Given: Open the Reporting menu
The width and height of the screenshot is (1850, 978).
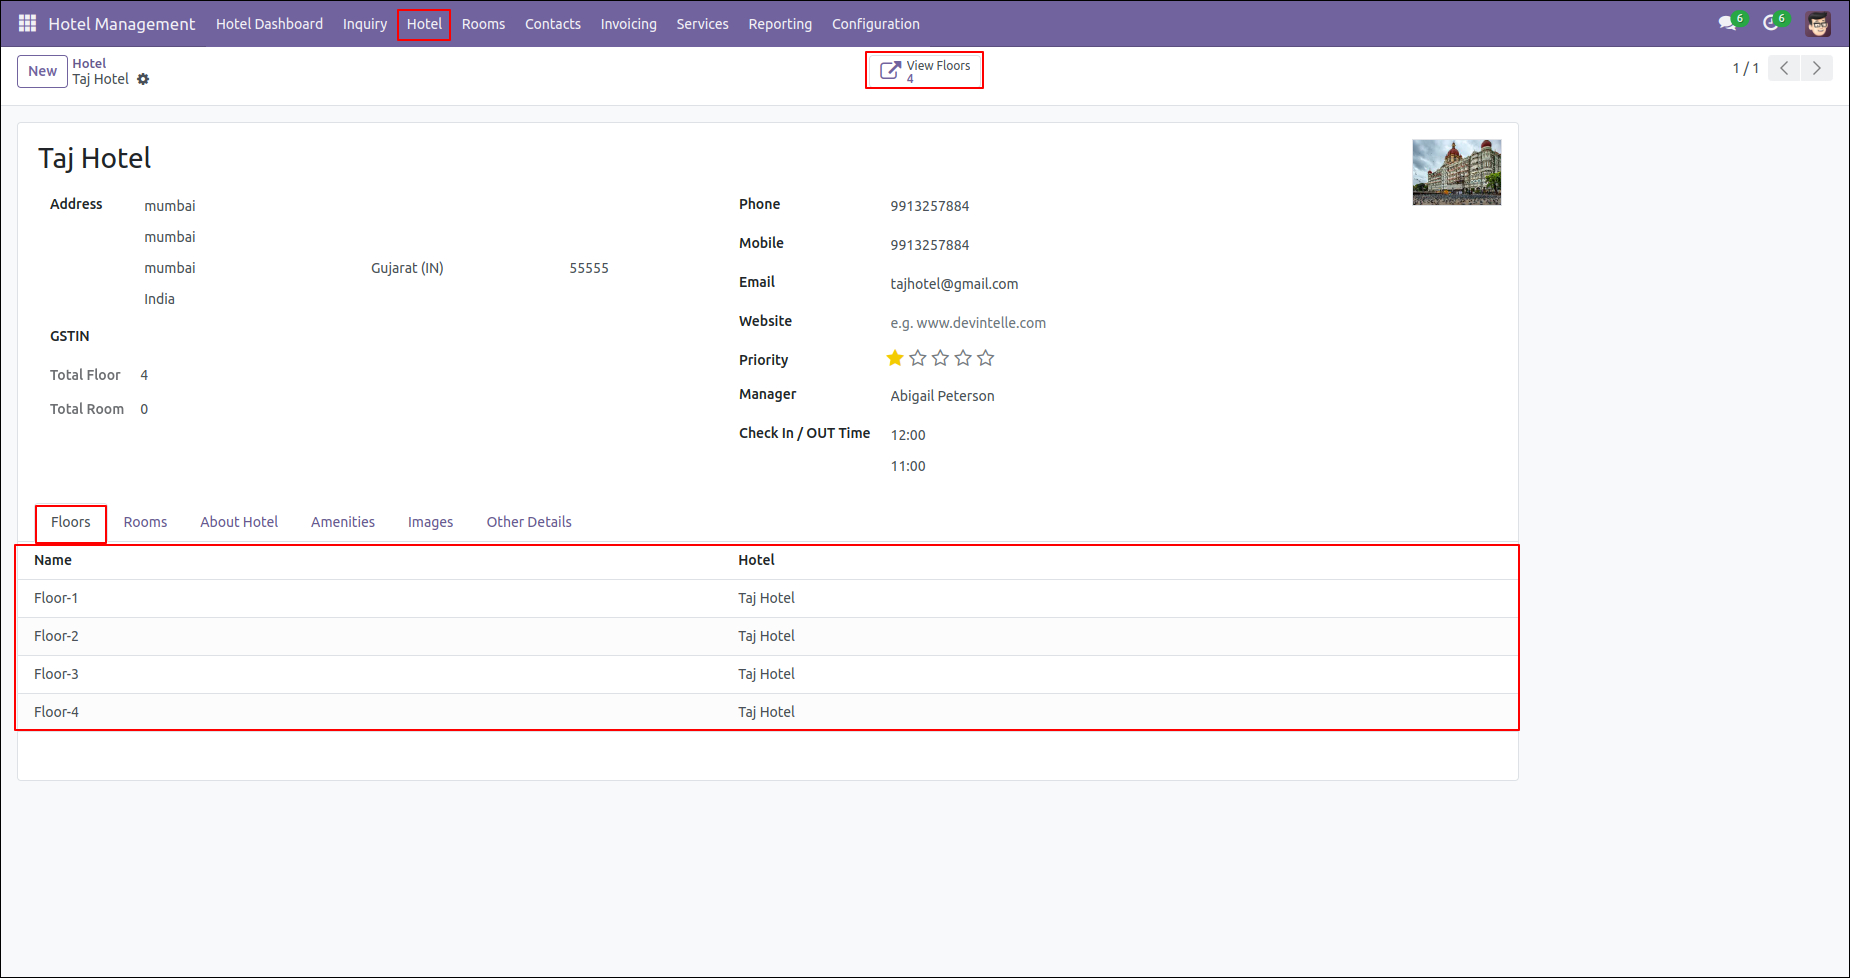Looking at the screenshot, I should (780, 24).
